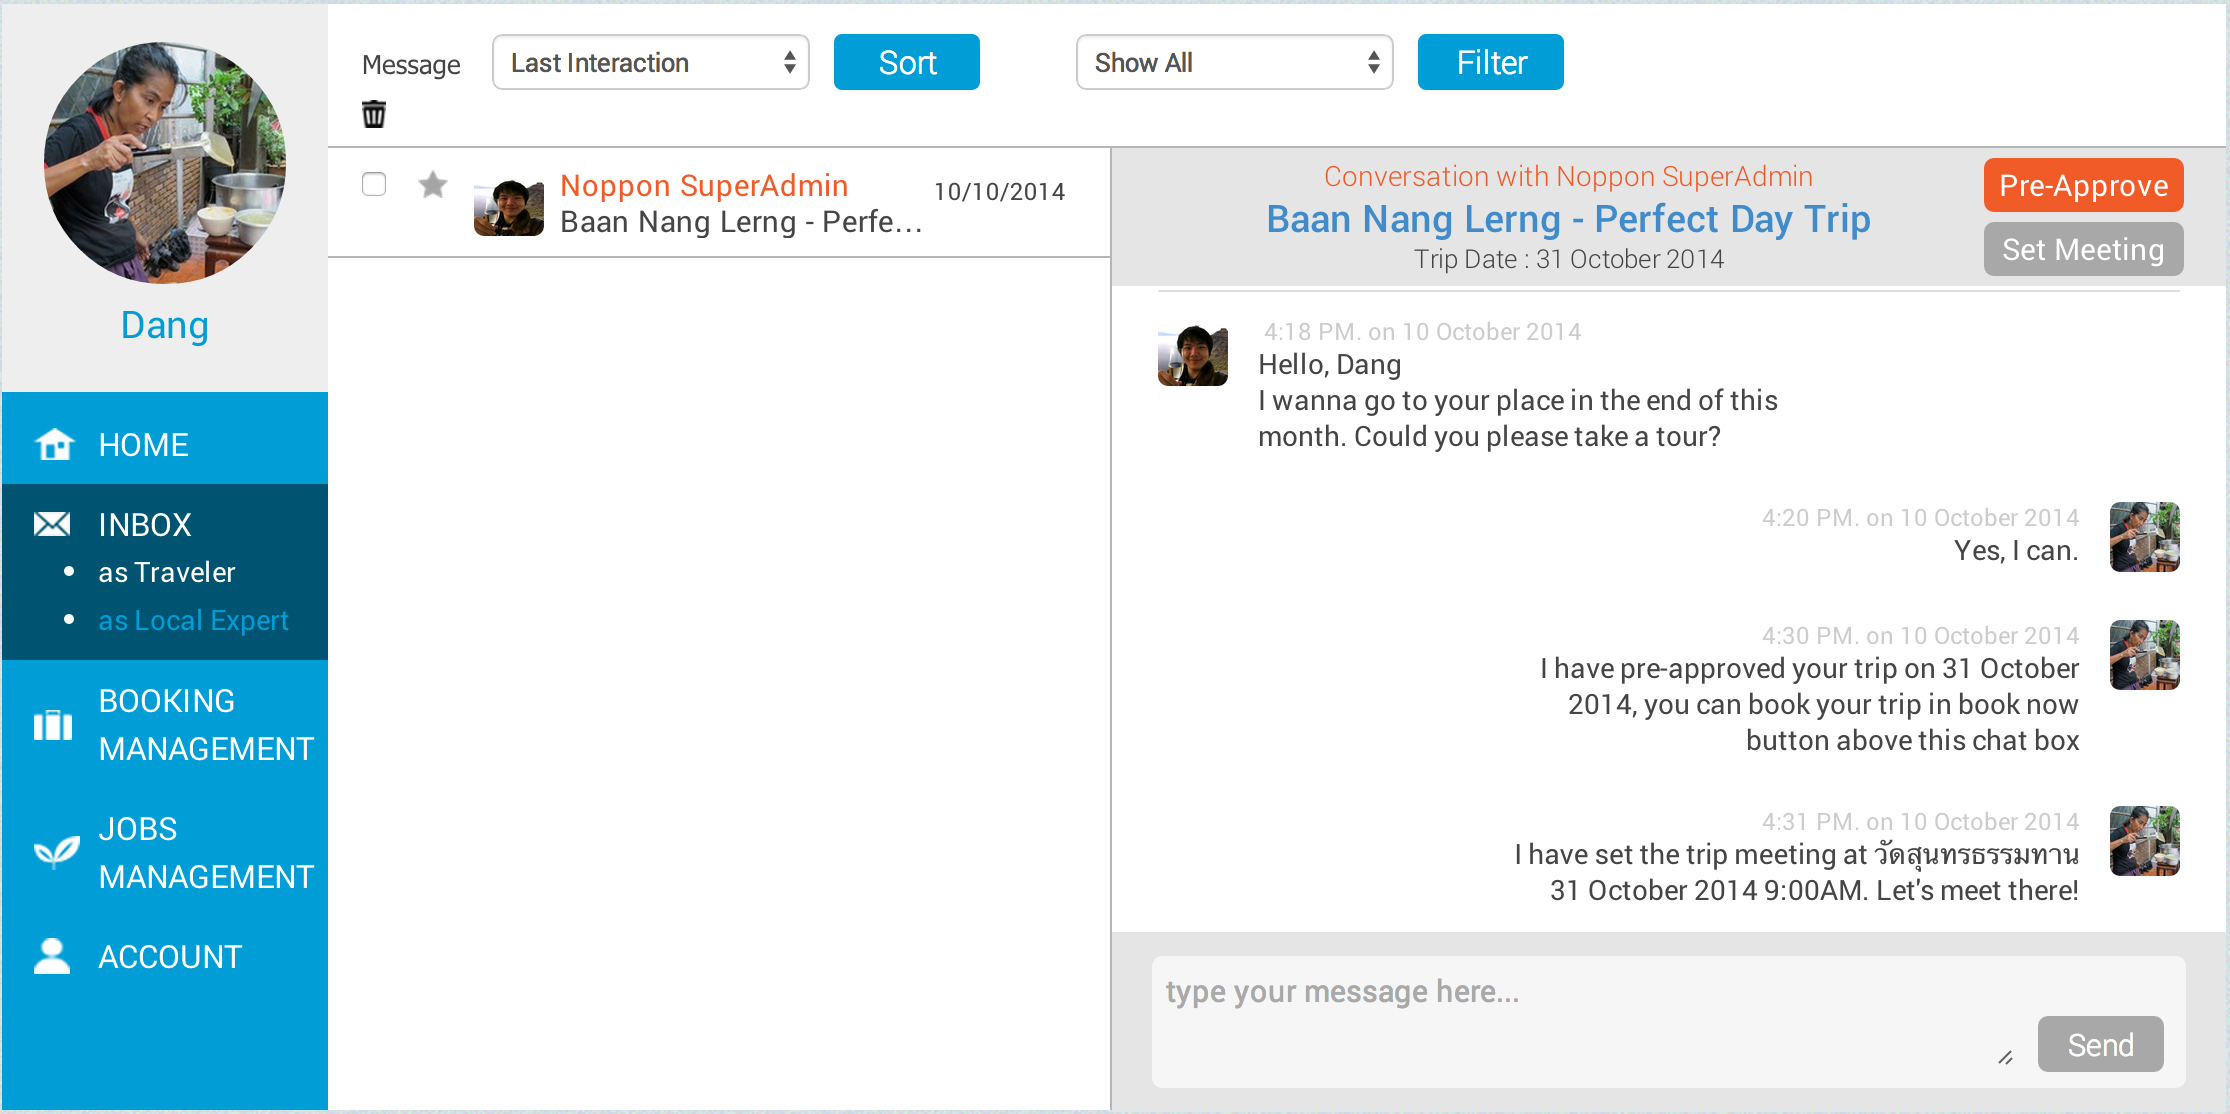The width and height of the screenshot is (2230, 1114).
Task: Click Noppon's avatar in the message list
Action: point(509,207)
